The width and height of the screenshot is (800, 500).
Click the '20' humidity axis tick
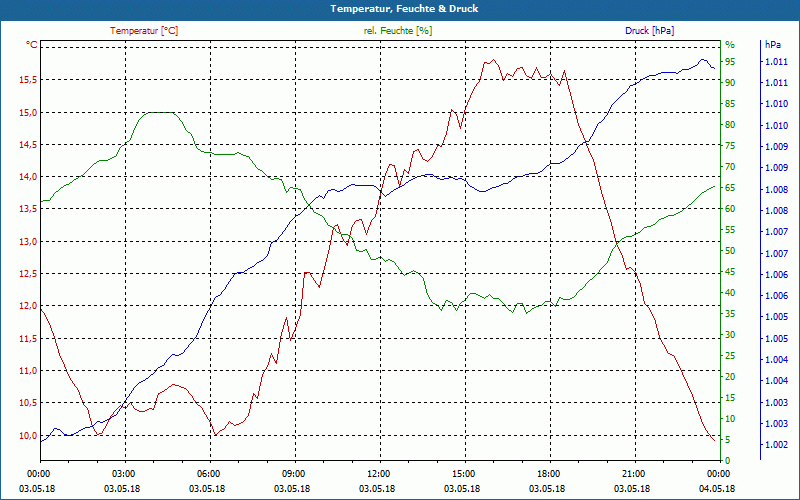pos(730,377)
